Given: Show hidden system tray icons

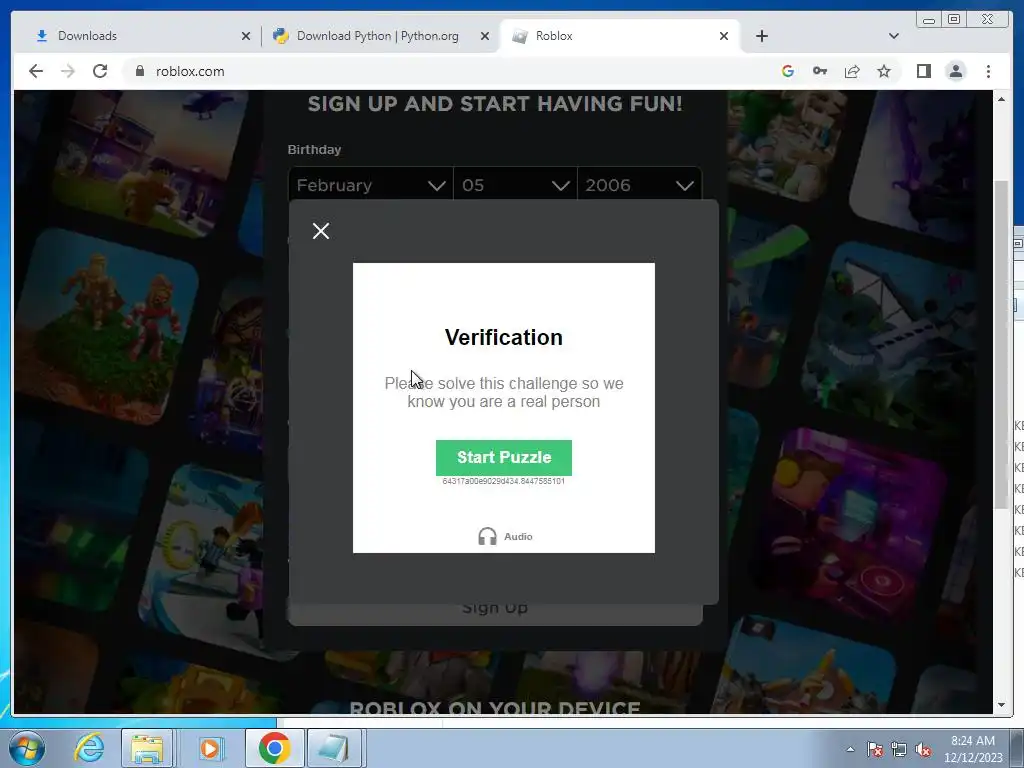Looking at the screenshot, I should pyautogui.click(x=850, y=749).
